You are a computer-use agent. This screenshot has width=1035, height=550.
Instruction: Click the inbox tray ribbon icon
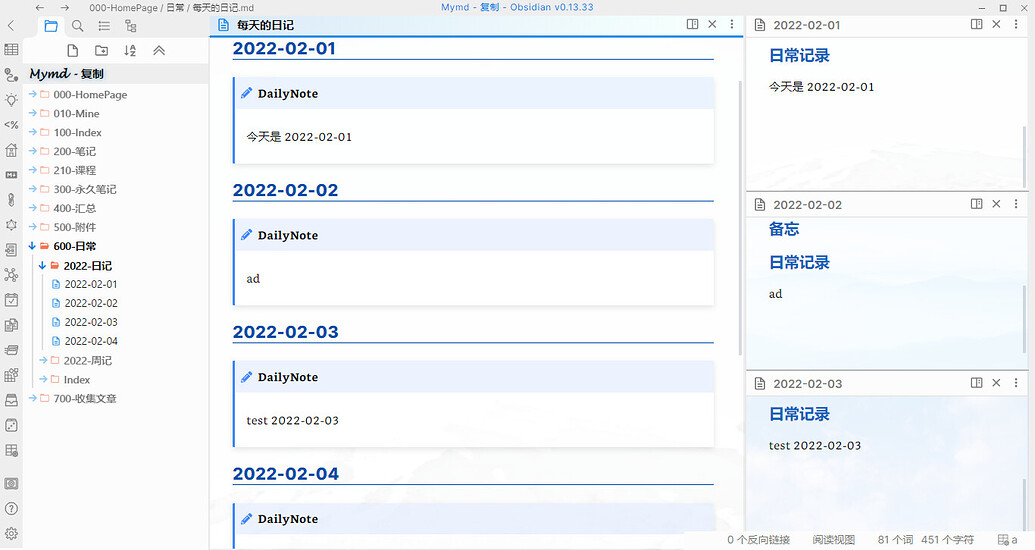11,400
